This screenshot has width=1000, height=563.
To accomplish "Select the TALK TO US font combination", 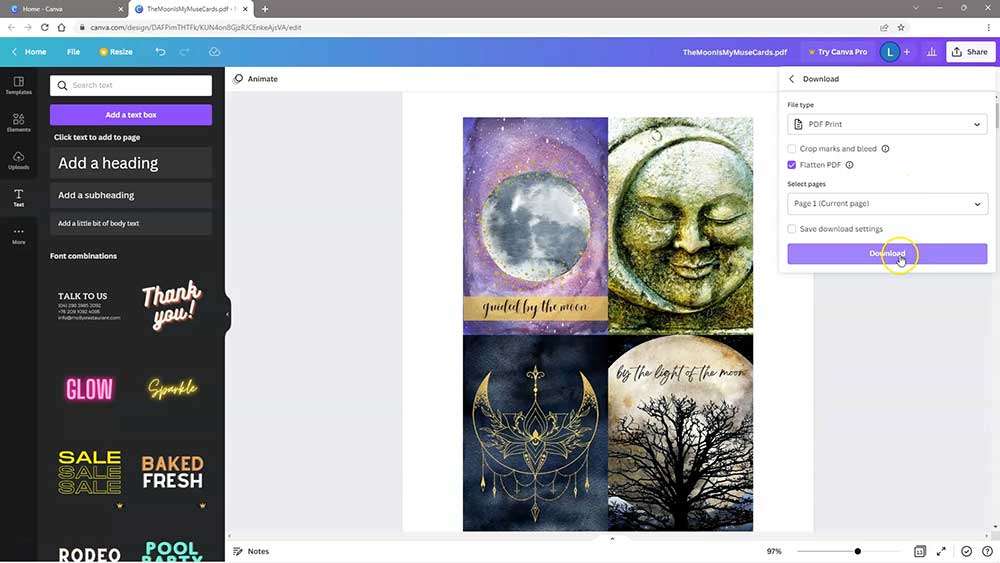I will click(89, 304).
